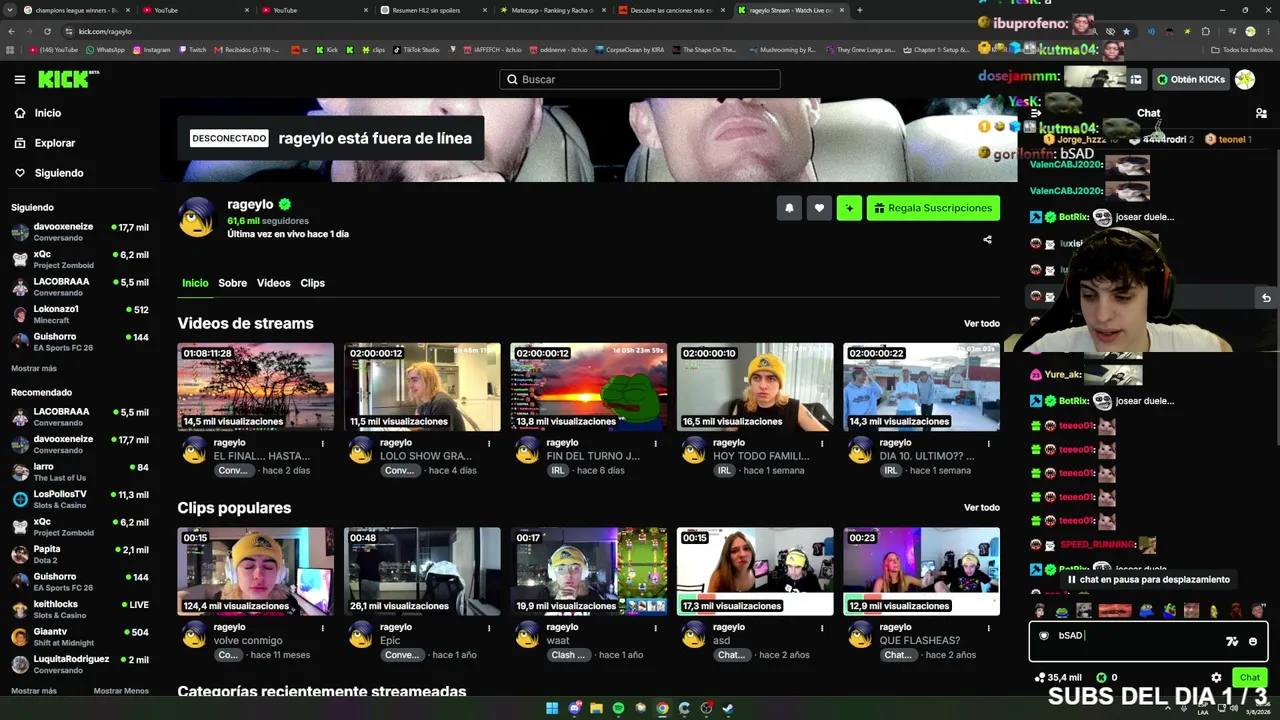Open Lokonazo1 channel in the sidebar
Viewport: 1280px width, 720px height.
pos(80,314)
